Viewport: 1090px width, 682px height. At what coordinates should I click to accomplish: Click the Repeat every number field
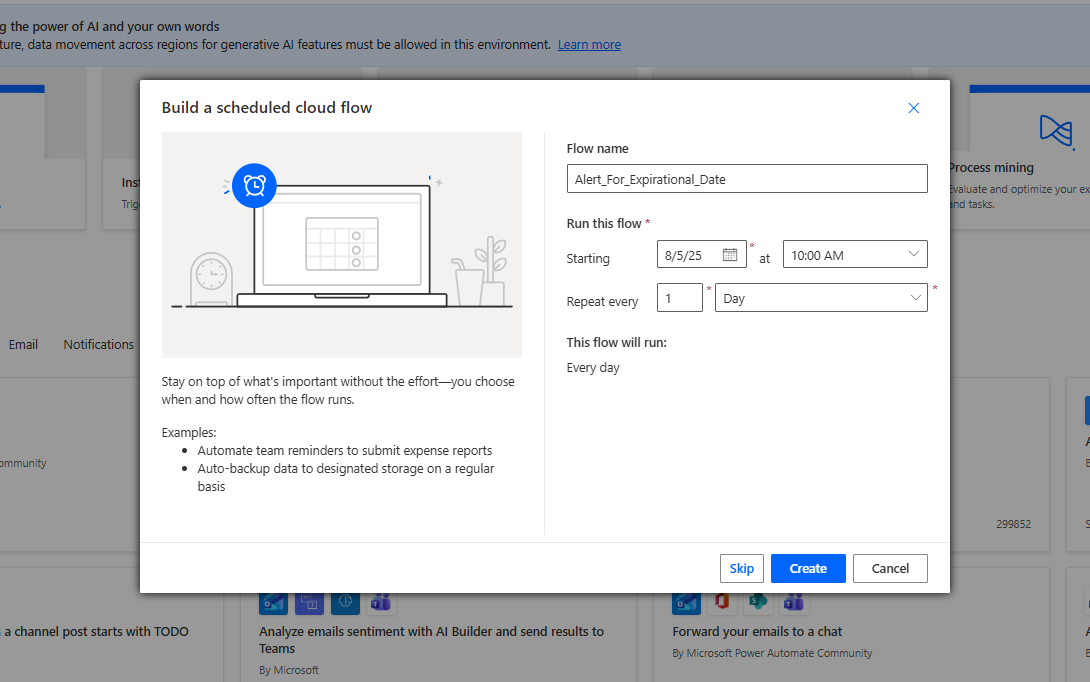click(679, 298)
